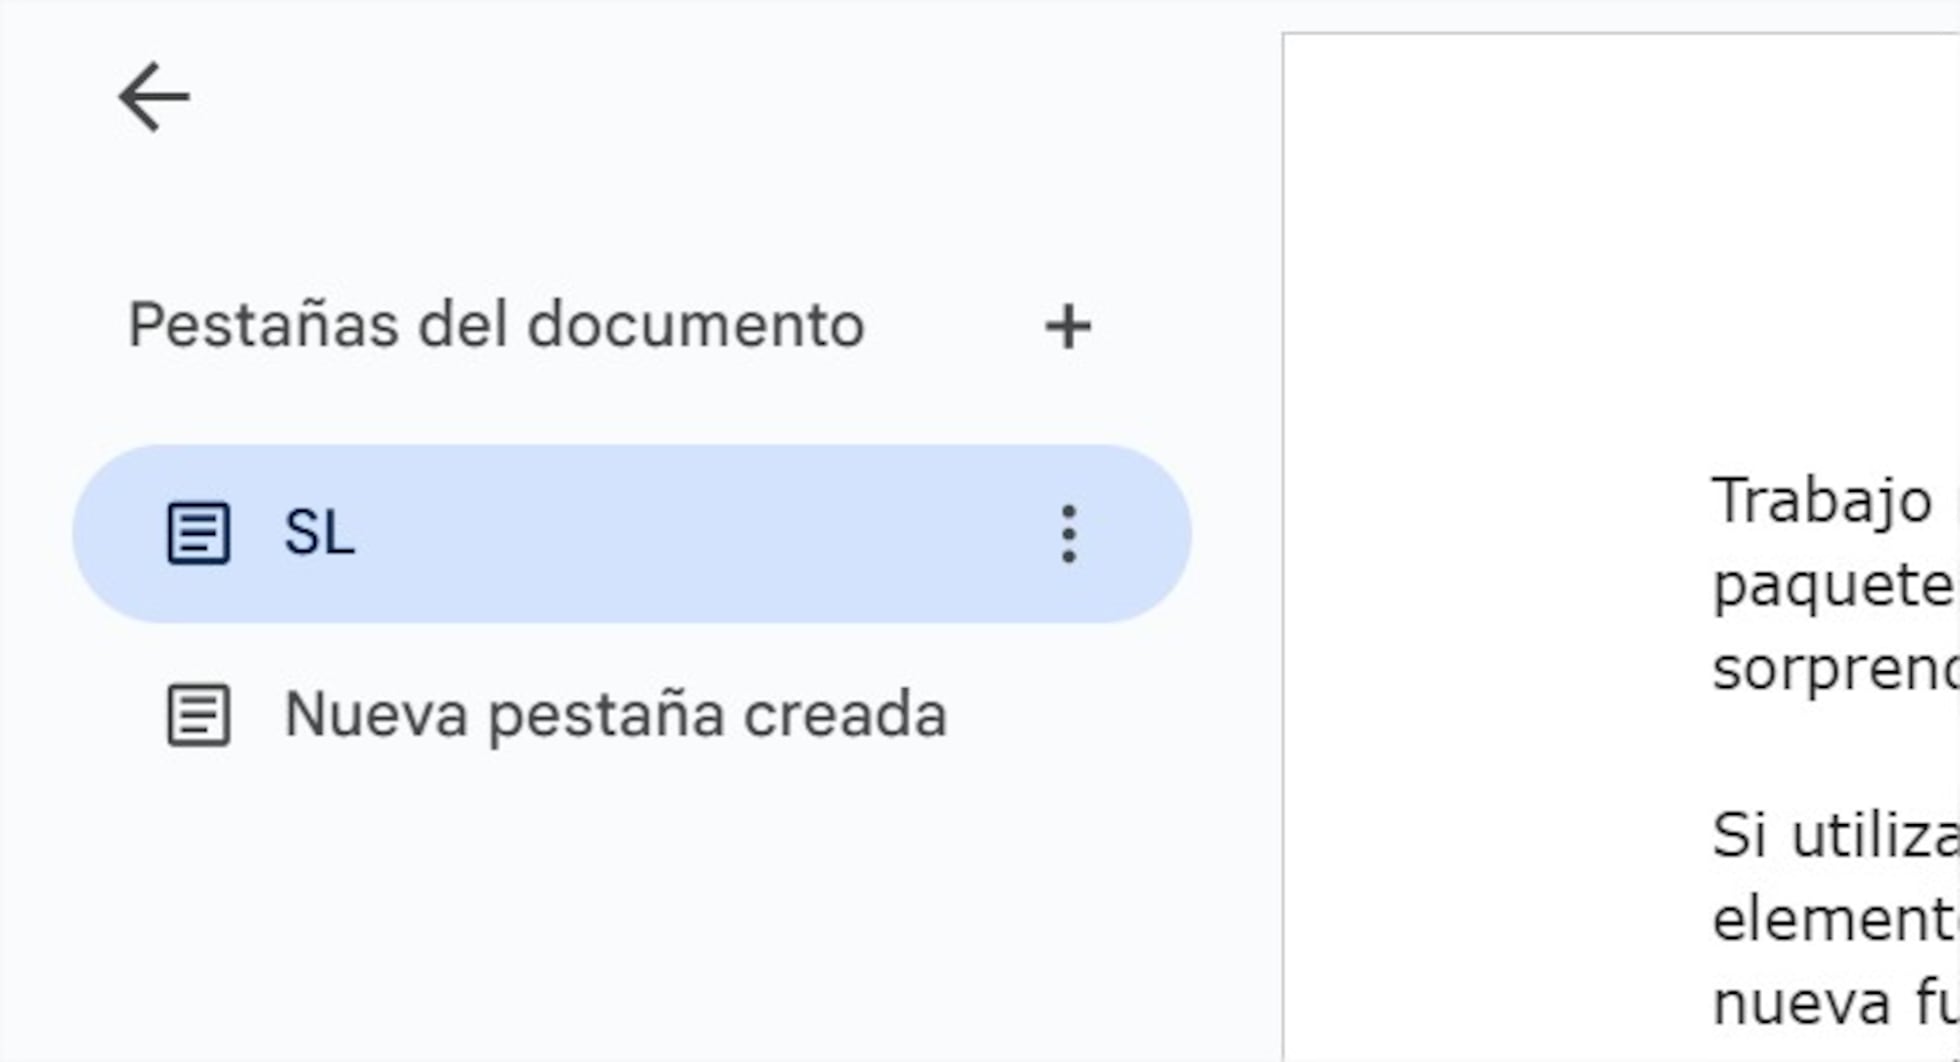1960x1062 pixels.
Task: Click the SL tab document icon
Action: coord(200,535)
